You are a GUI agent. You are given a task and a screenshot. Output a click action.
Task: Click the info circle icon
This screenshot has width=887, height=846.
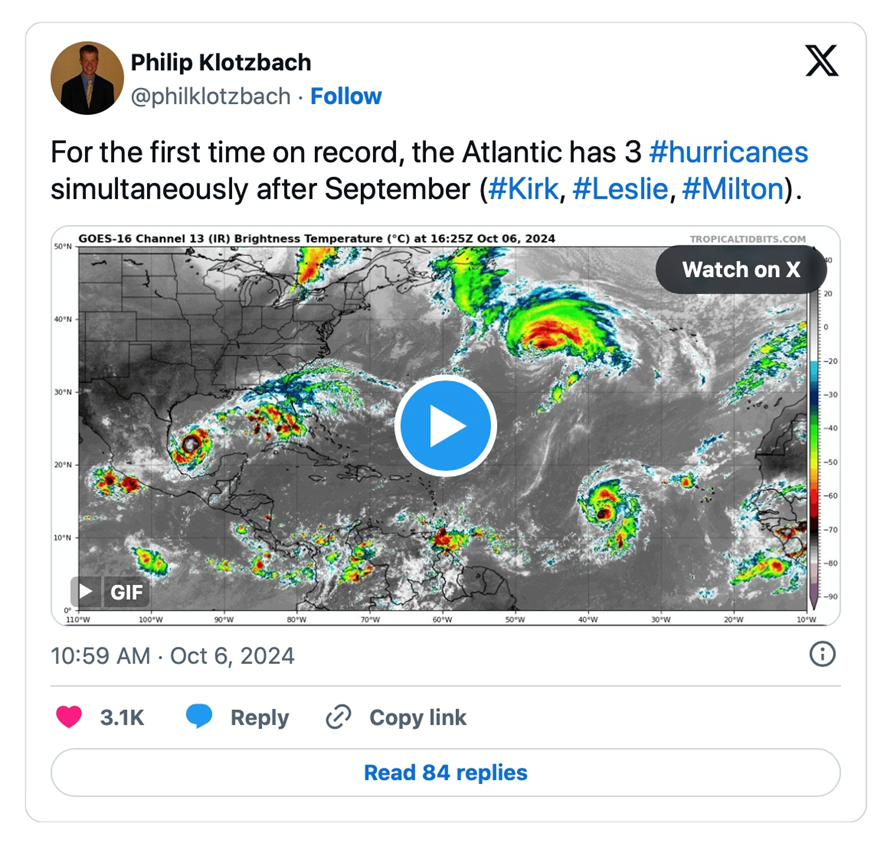click(x=822, y=654)
